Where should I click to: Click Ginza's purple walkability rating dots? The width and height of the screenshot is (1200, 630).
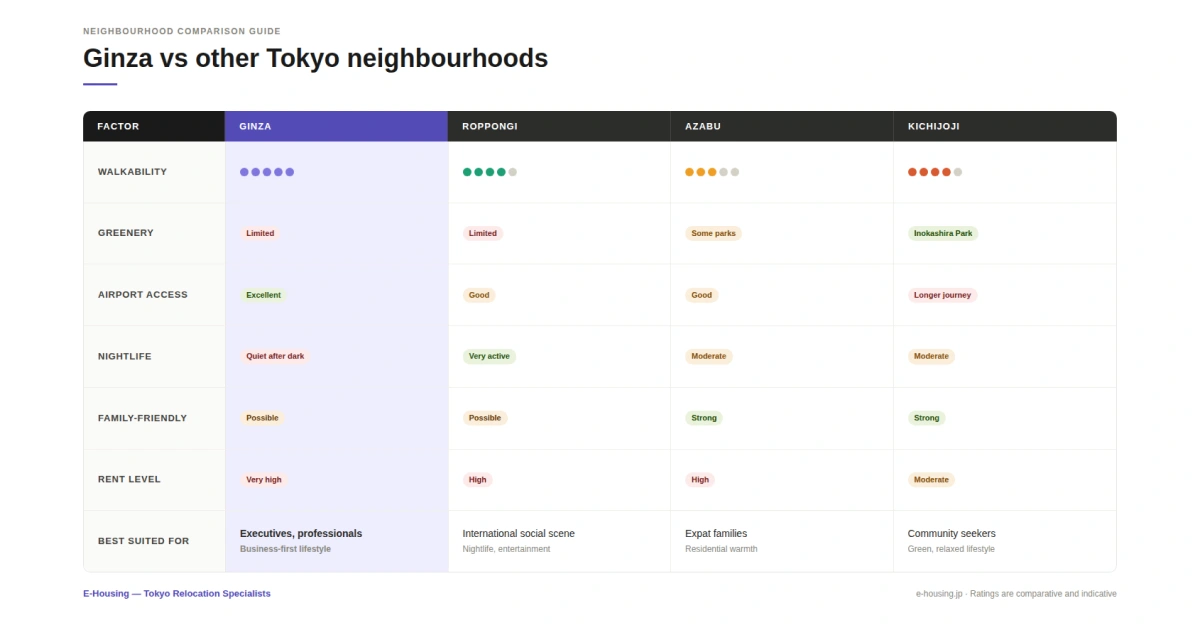[267, 172]
